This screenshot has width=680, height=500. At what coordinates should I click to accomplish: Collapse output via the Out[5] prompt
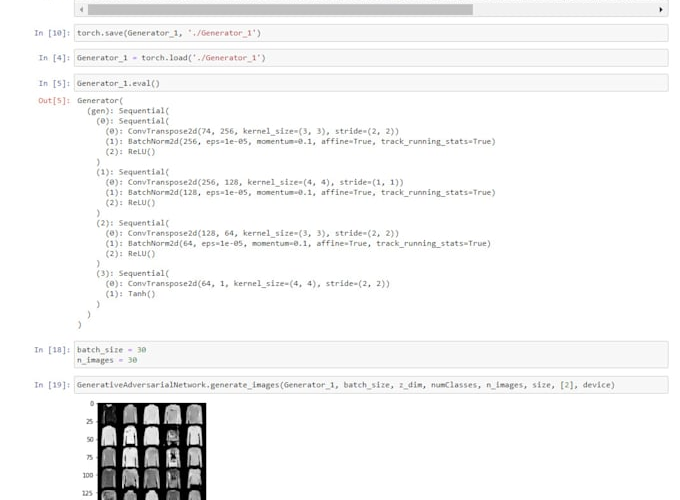54,101
